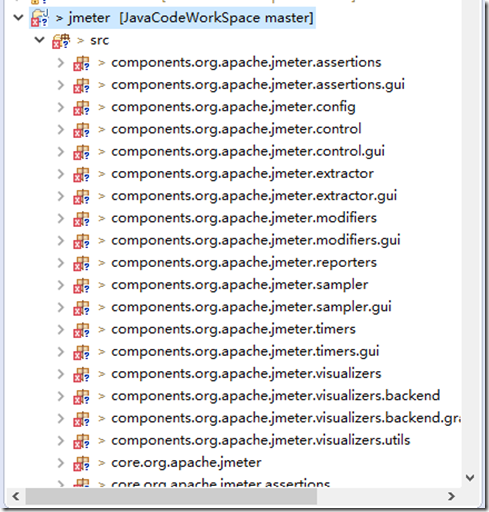The width and height of the screenshot is (489, 512).
Task: Select the src folder label
Action: (x=99, y=41)
